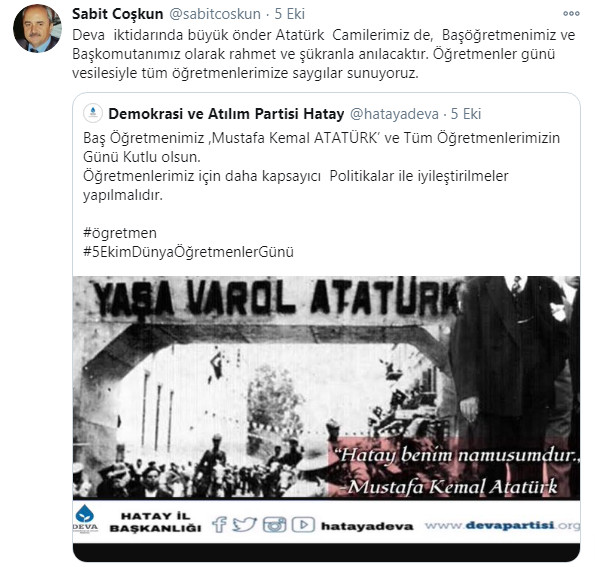Click the quoted tweet's 5 Eki date

point(466,114)
